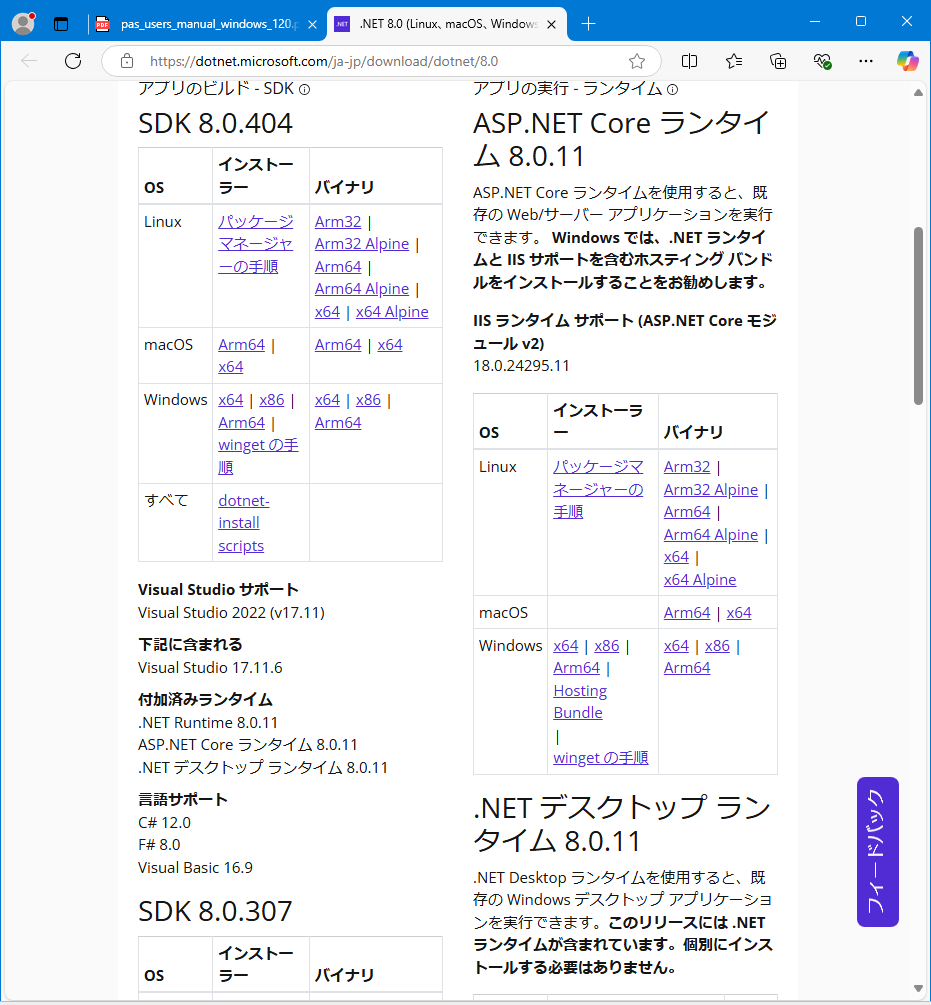Click the address bar URL
931x1005 pixels.
(x=324, y=62)
